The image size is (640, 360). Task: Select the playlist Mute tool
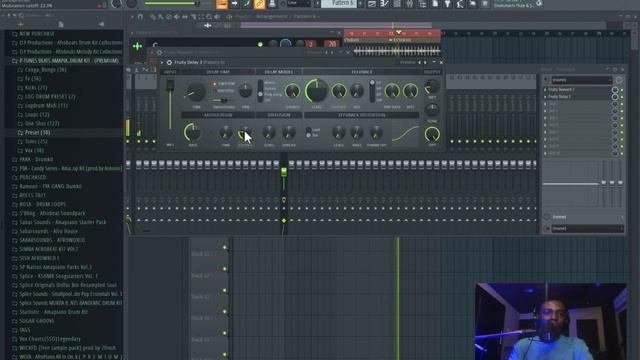(x=177, y=17)
